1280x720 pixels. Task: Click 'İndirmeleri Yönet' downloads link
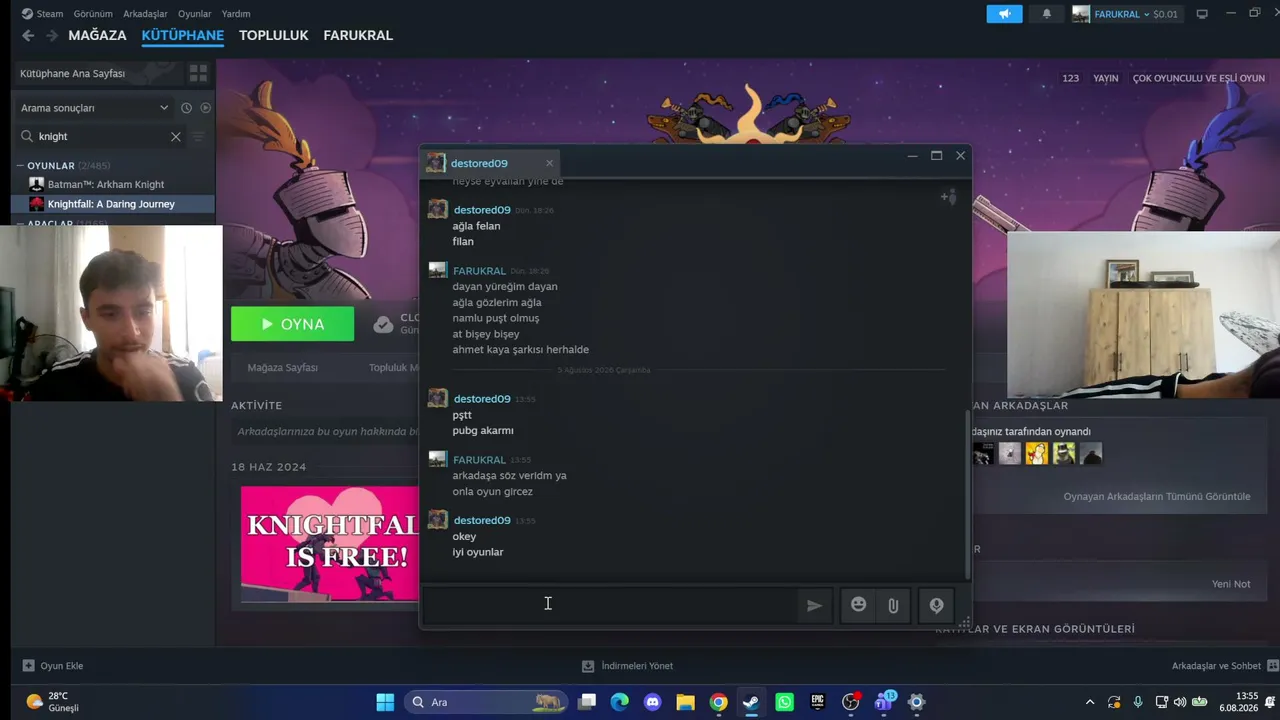click(627, 666)
